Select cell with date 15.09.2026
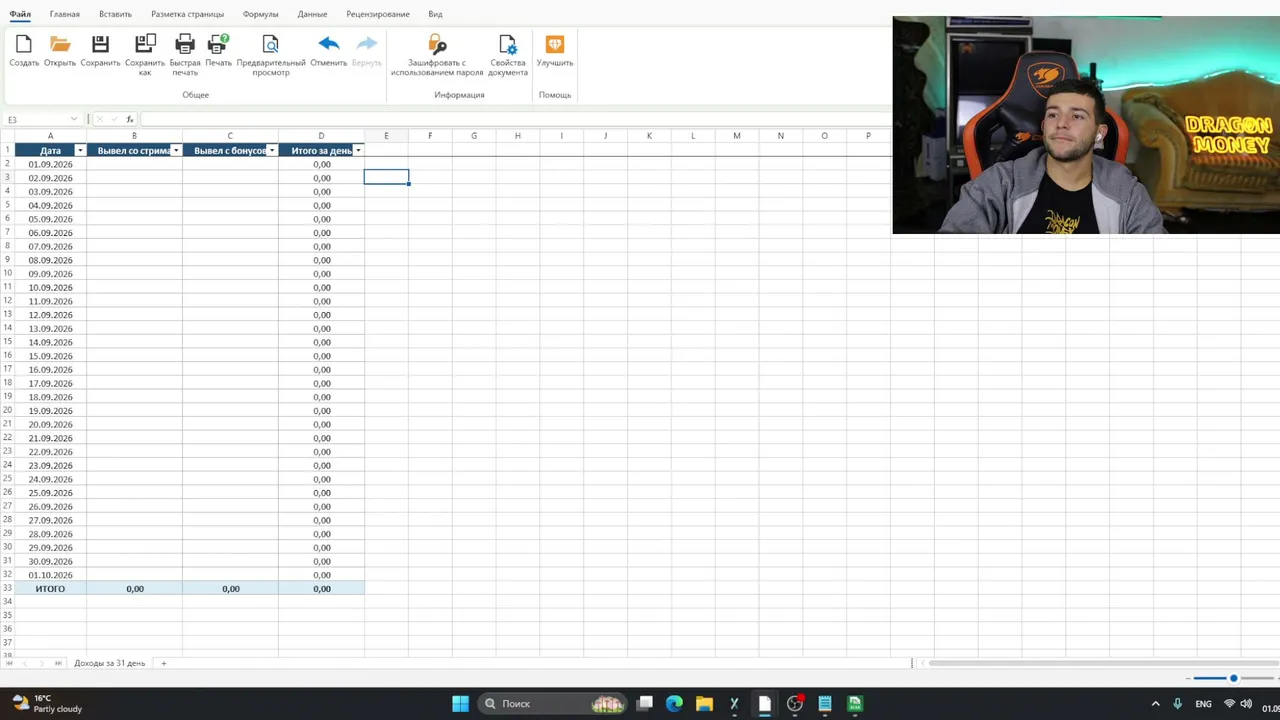The width and height of the screenshot is (1280, 720). [50, 356]
